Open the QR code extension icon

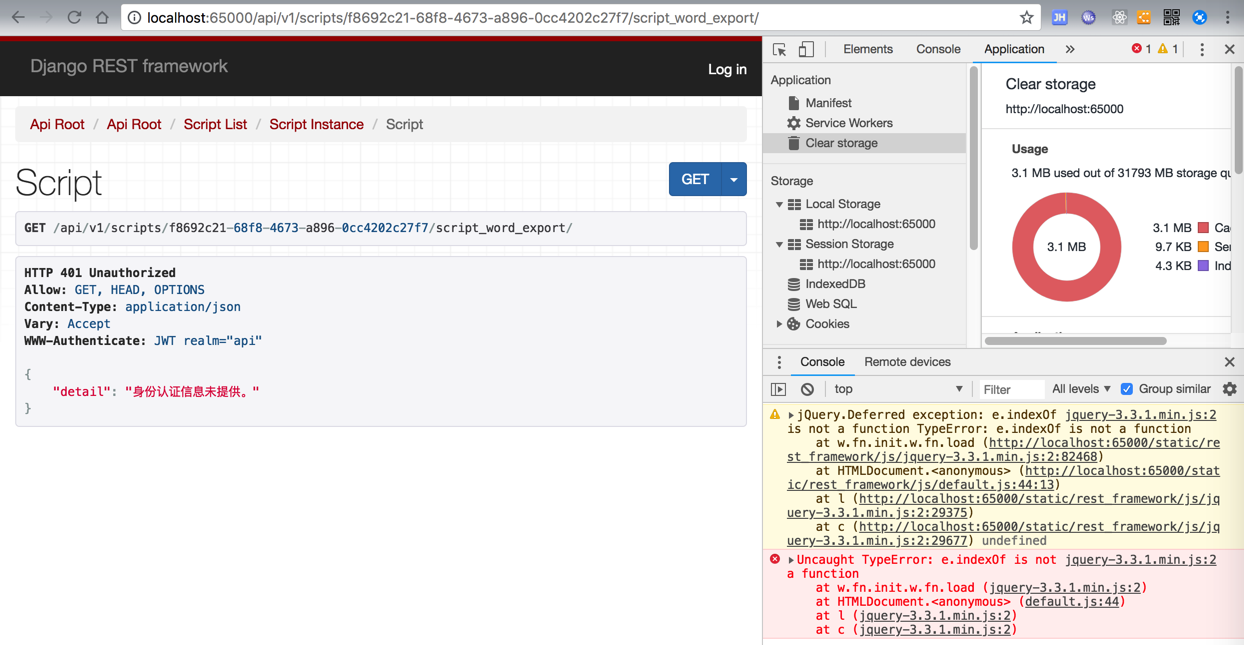(x=1171, y=17)
